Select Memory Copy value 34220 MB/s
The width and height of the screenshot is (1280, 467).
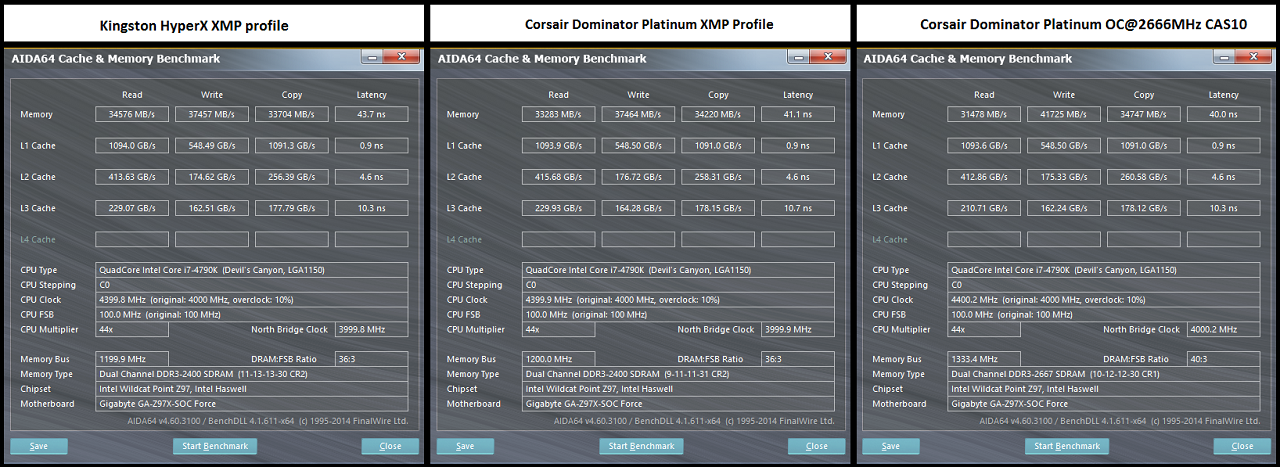(x=718, y=114)
